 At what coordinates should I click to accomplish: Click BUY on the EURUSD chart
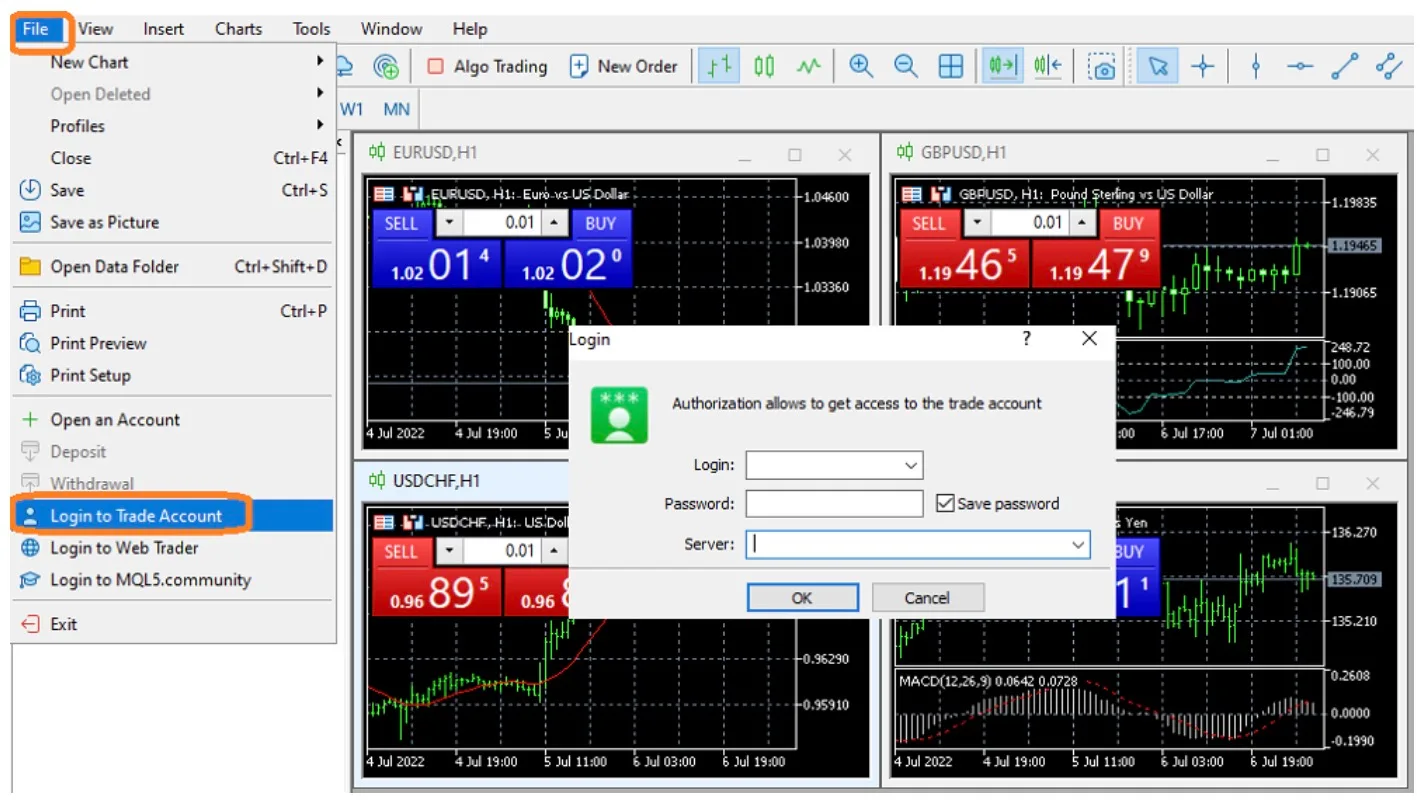click(x=600, y=223)
